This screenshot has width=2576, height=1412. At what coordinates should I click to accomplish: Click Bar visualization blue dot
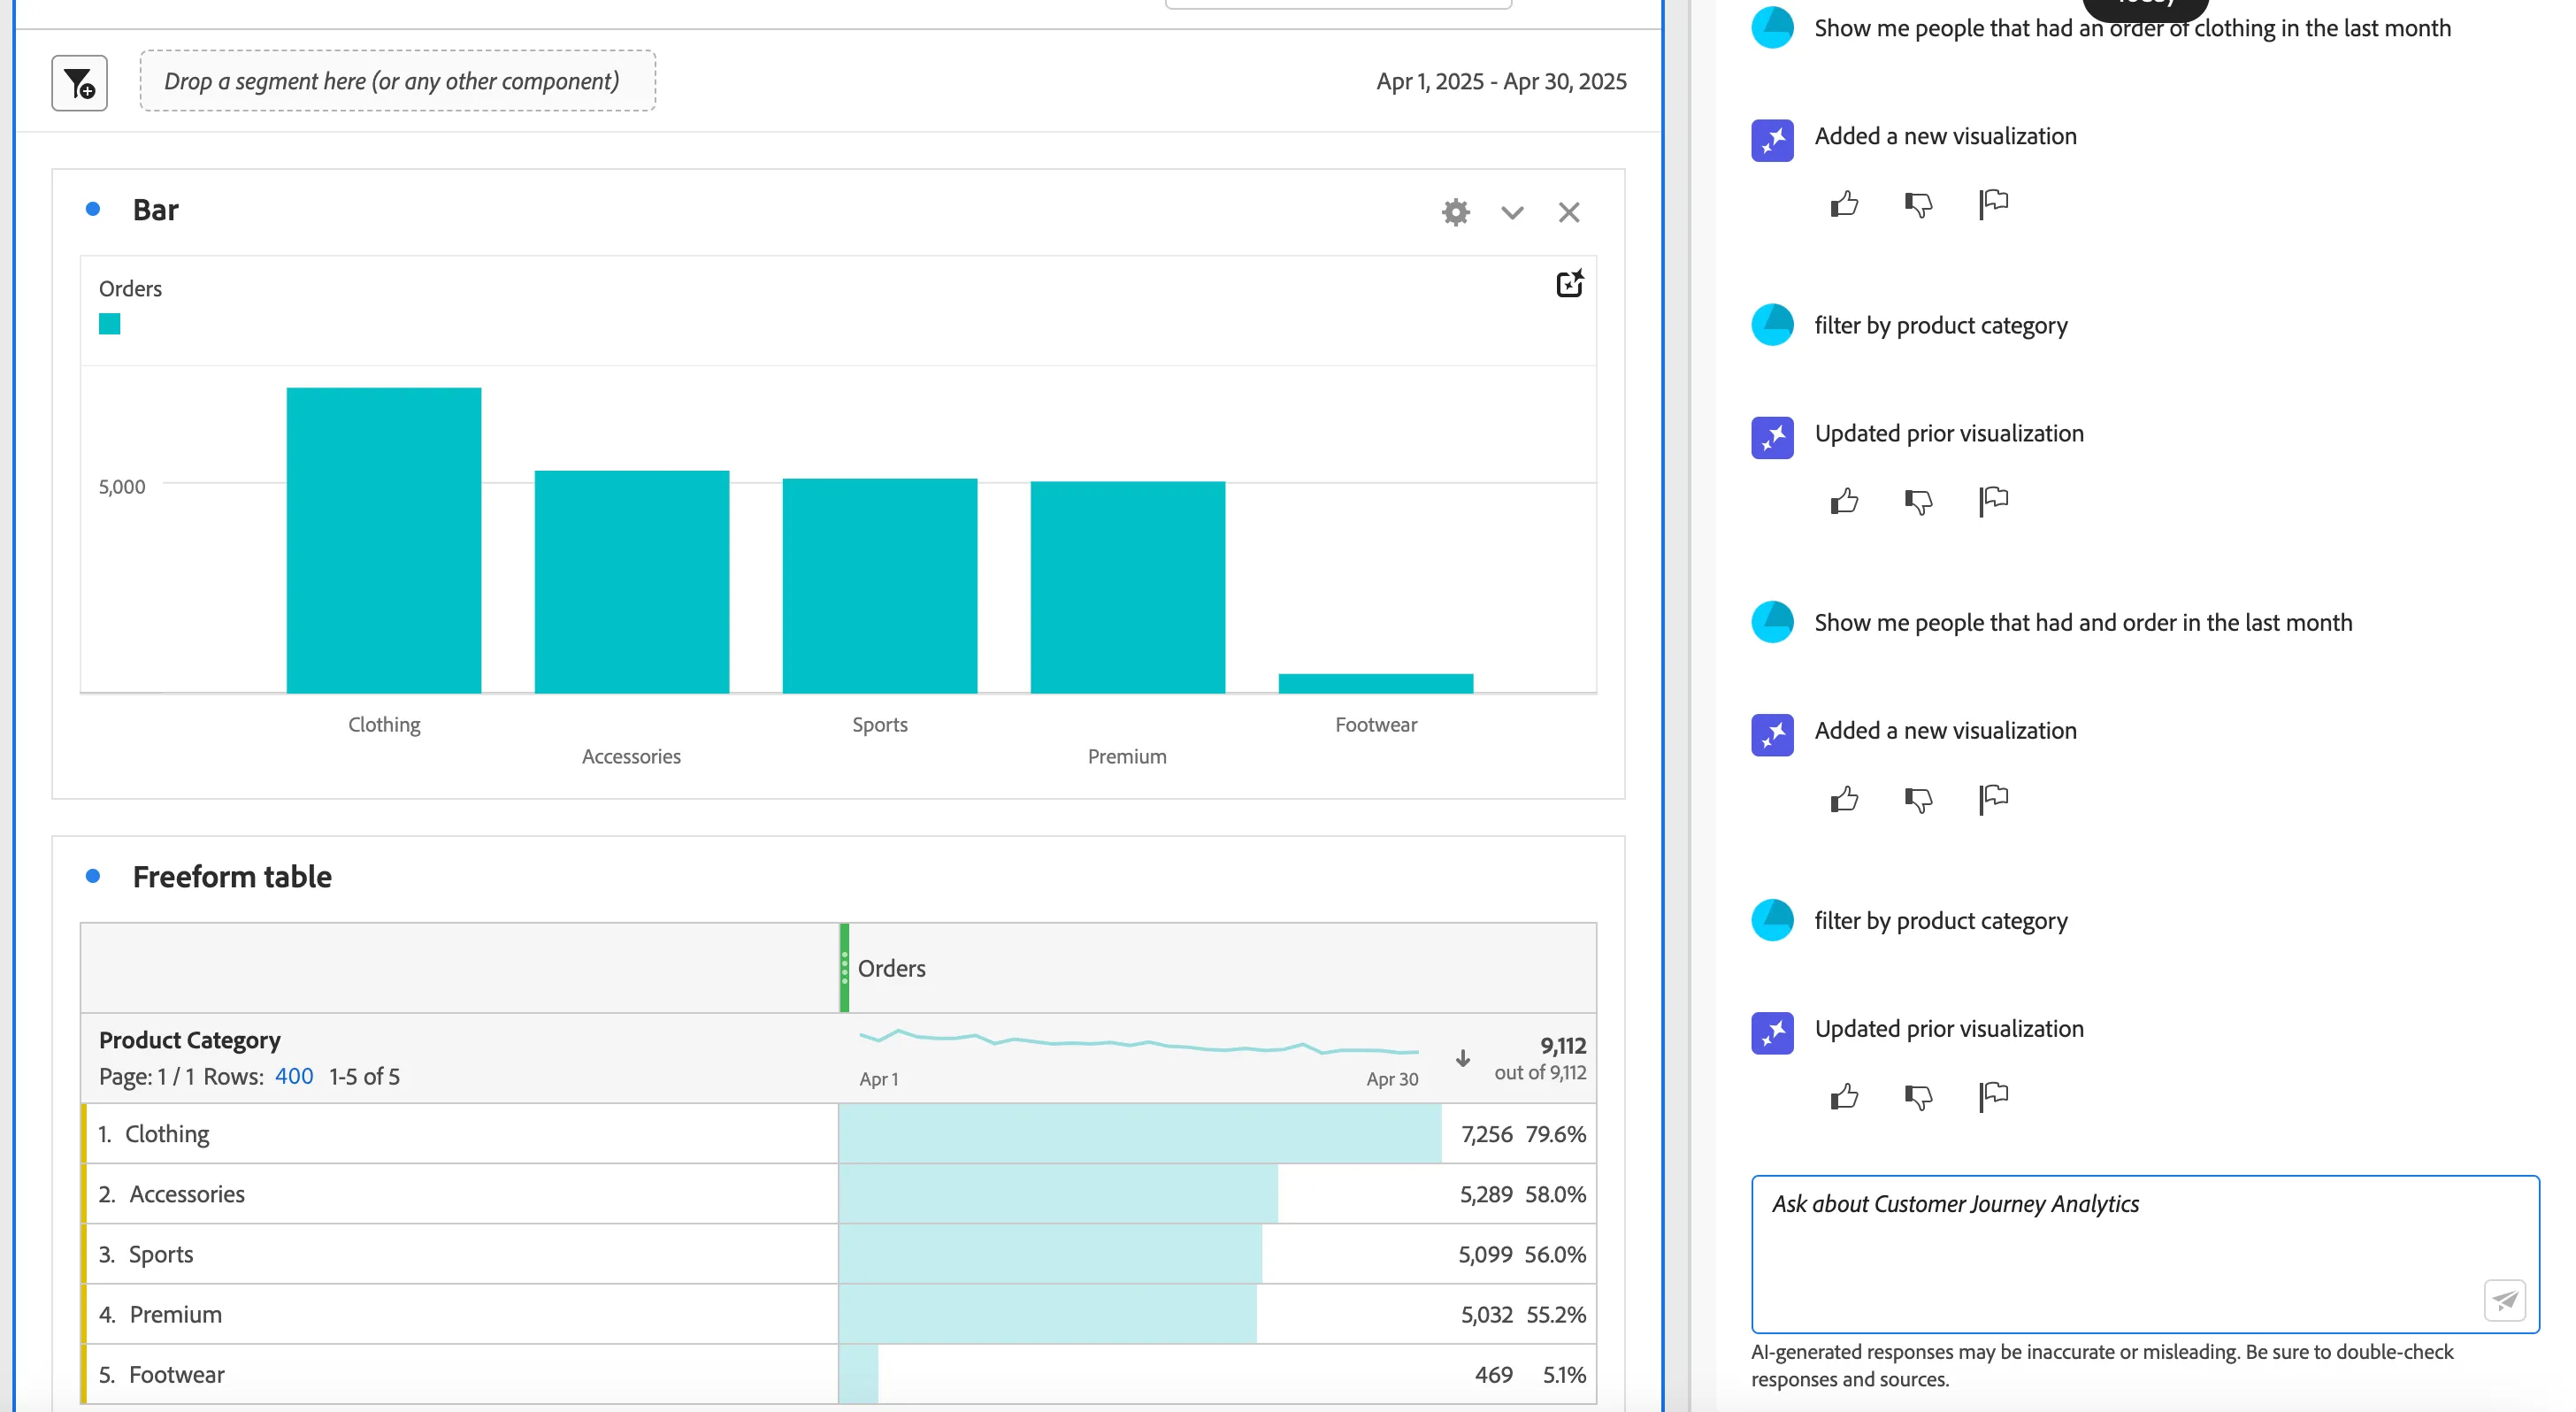coord(93,209)
